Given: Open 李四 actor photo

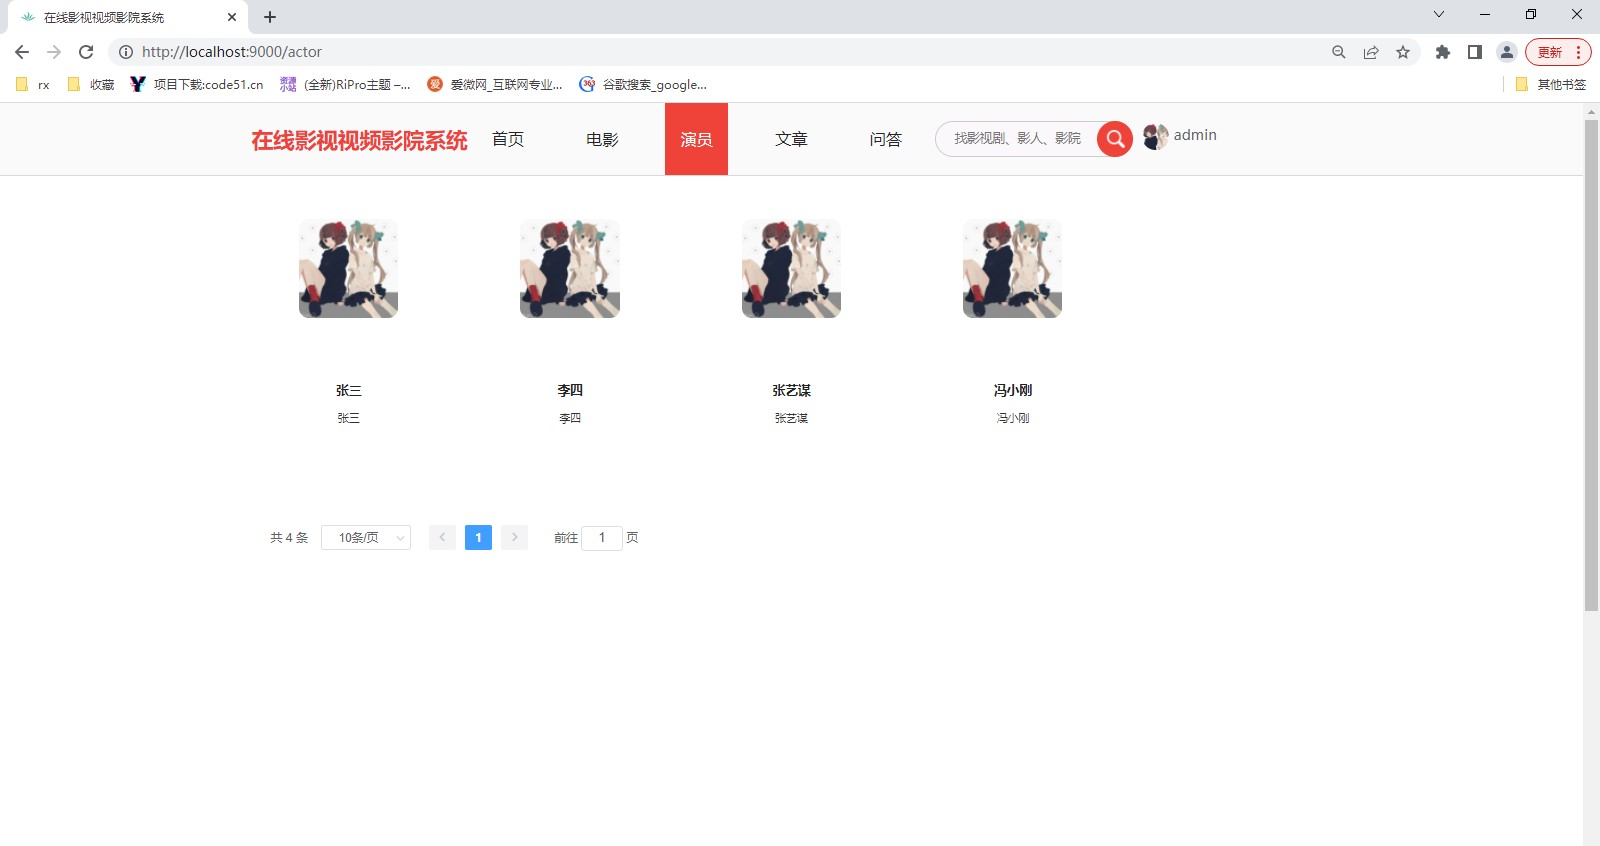Looking at the screenshot, I should 570,268.
